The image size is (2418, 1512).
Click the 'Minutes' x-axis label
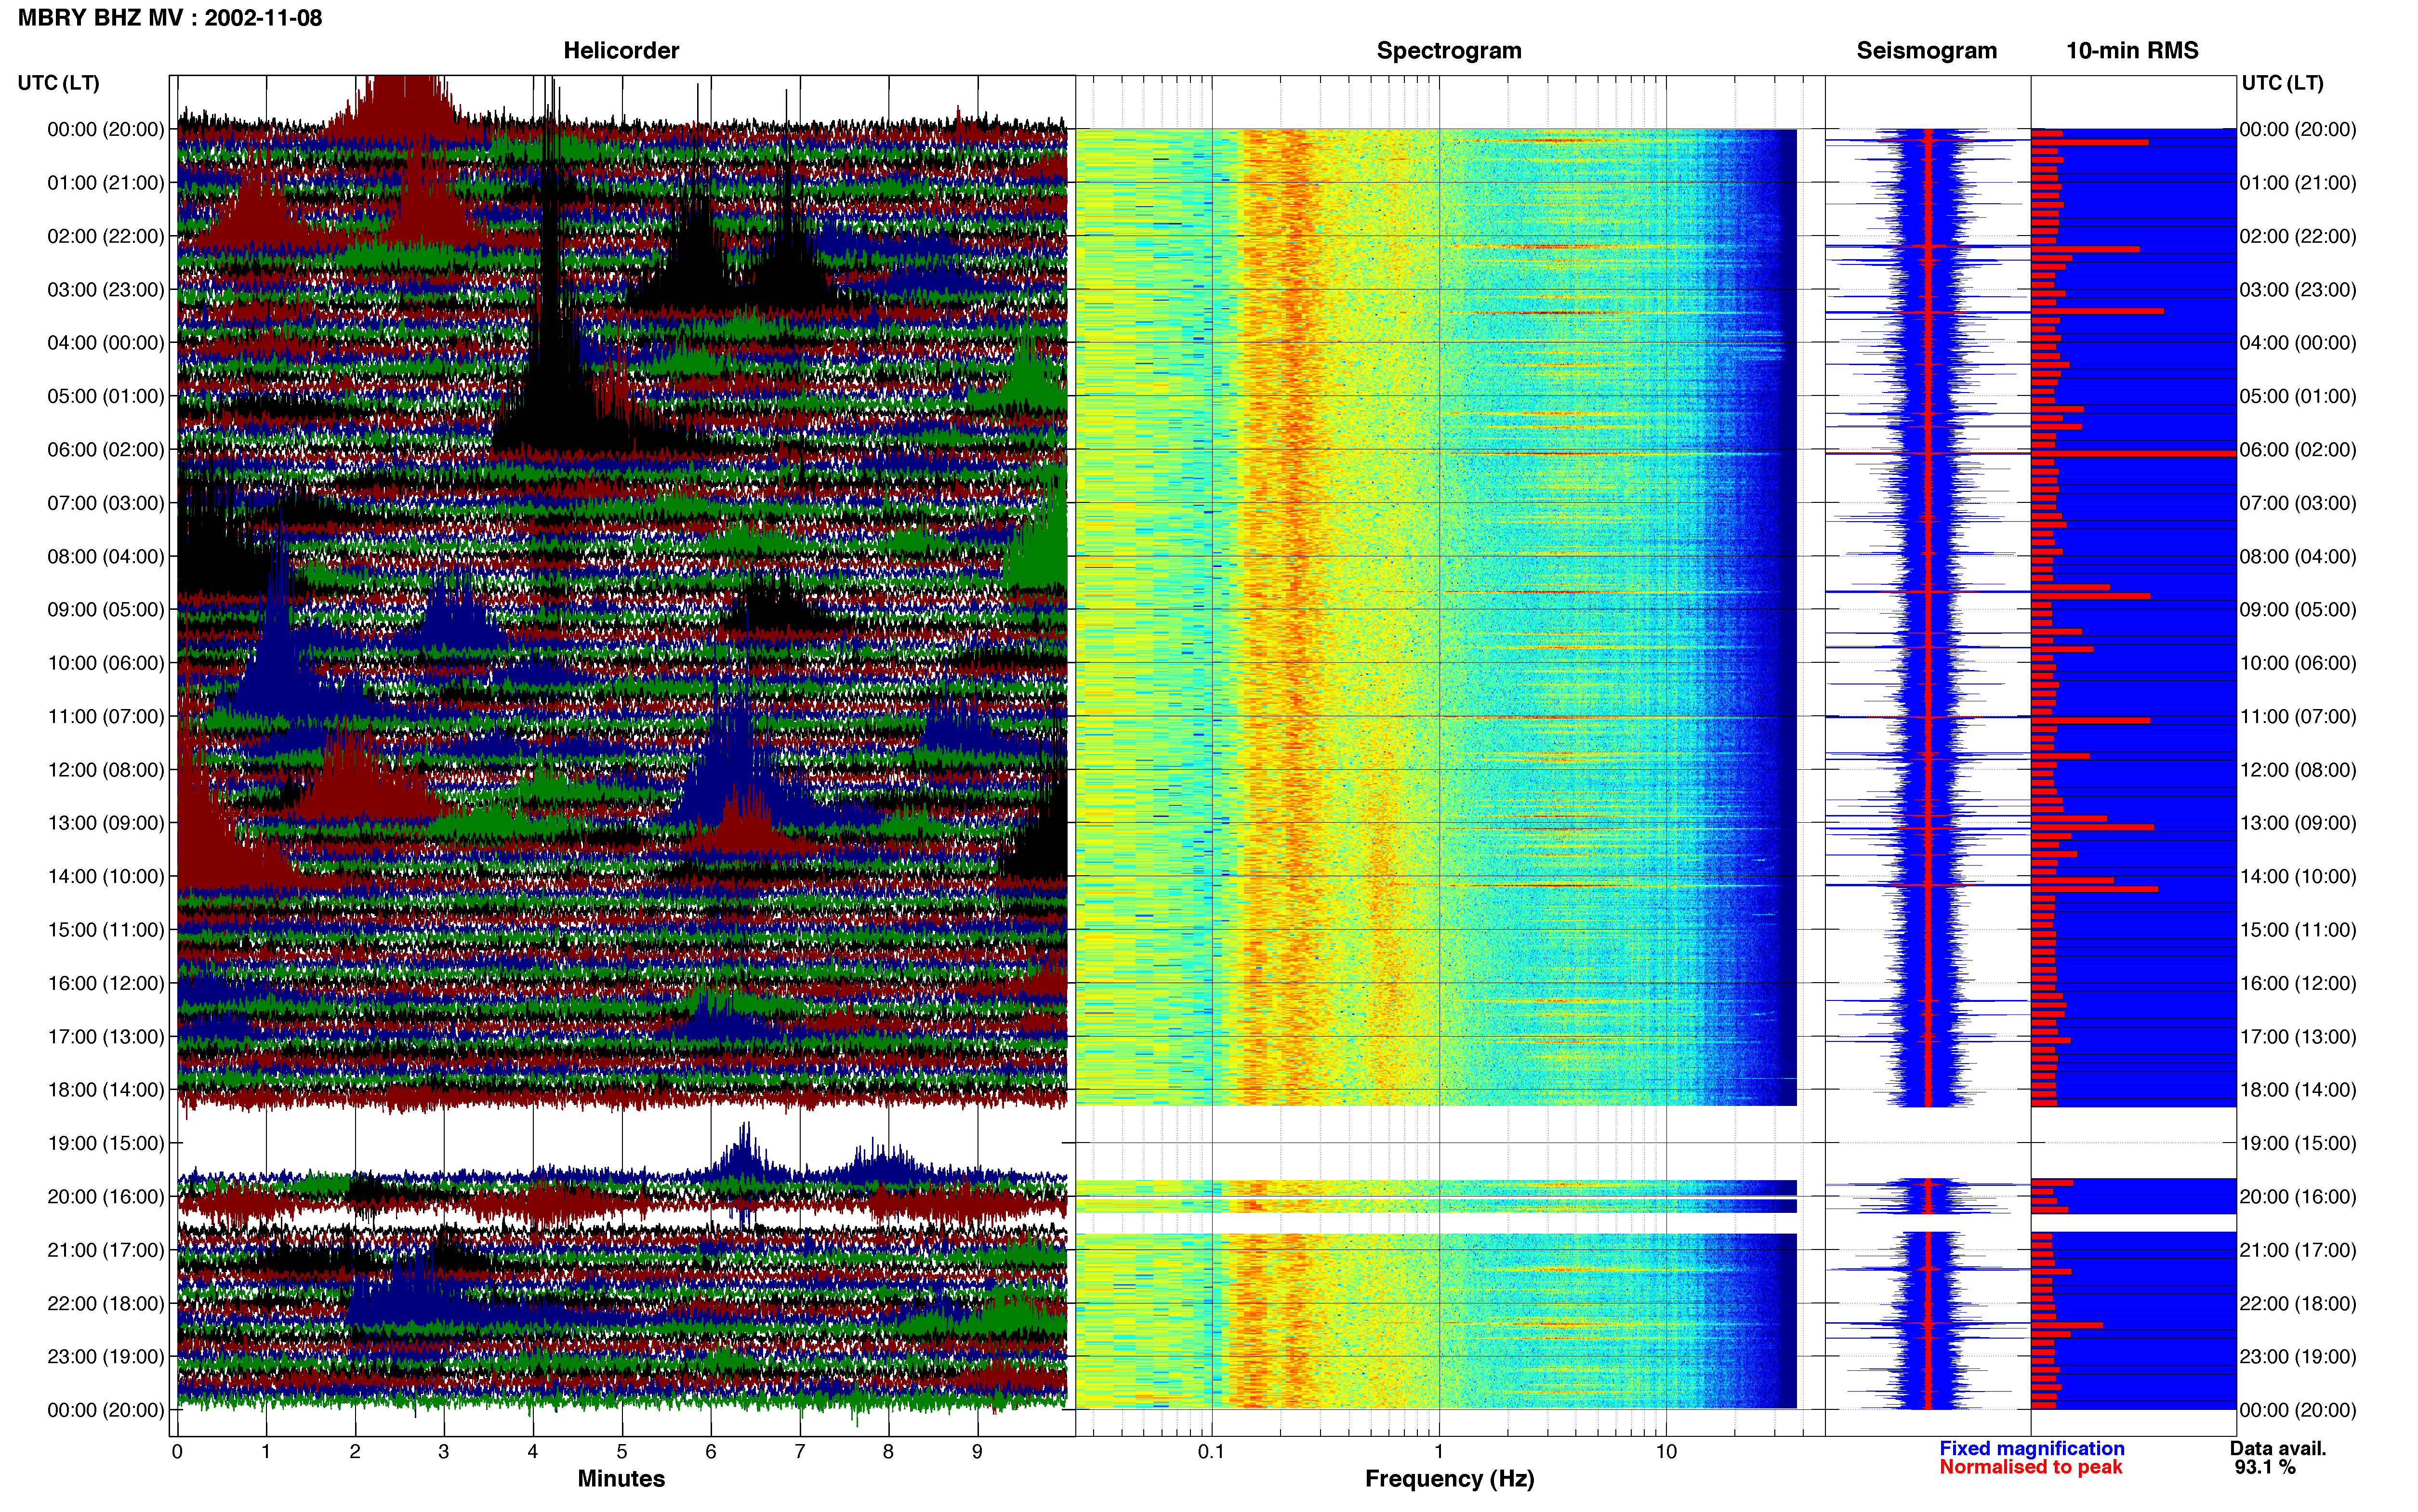tap(621, 1478)
